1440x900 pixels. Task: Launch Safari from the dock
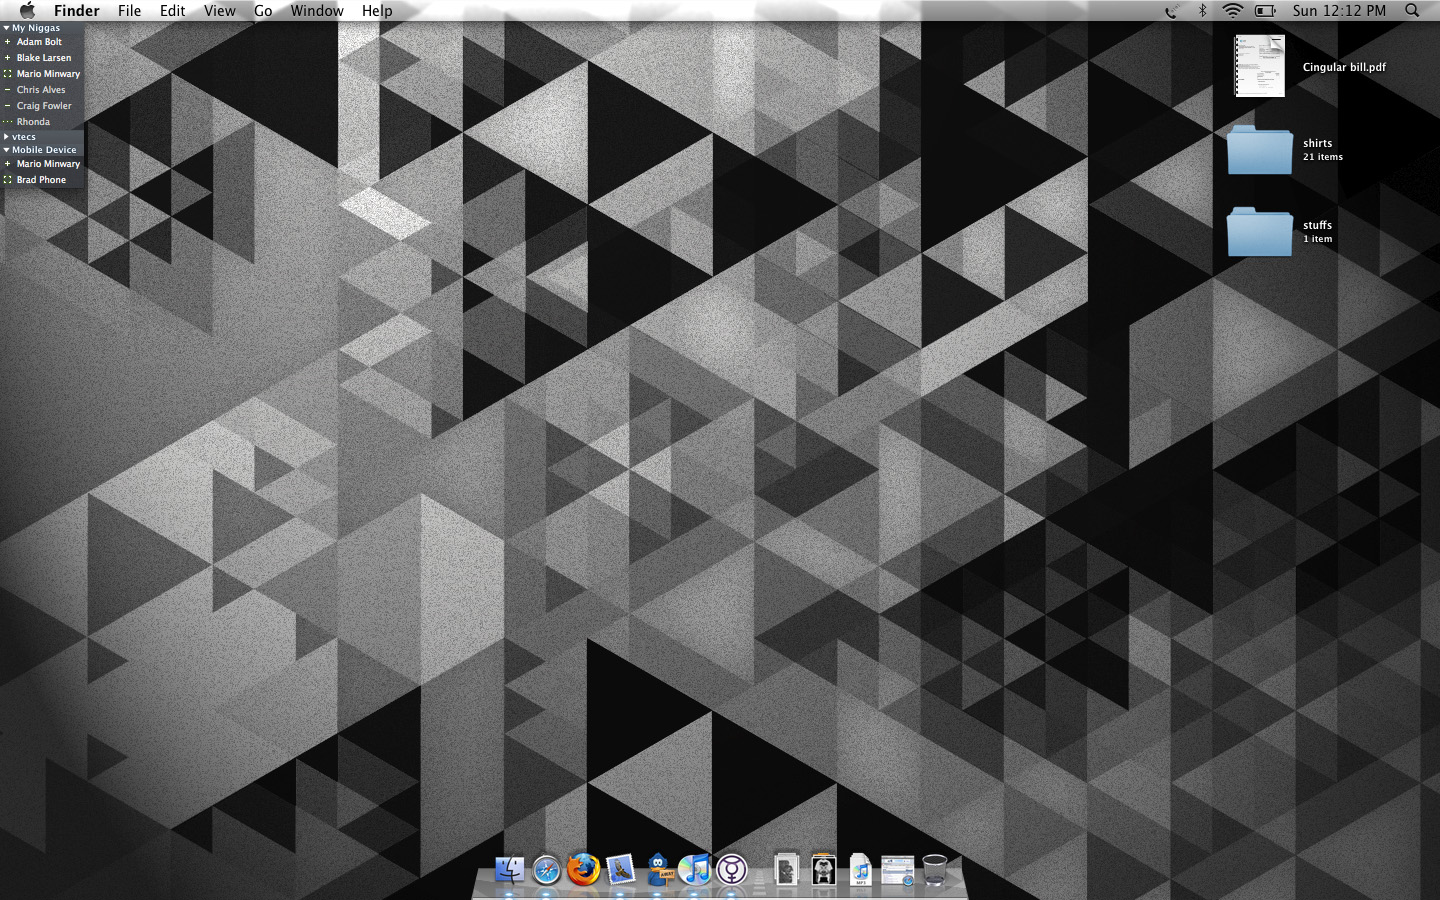[547, 870]
